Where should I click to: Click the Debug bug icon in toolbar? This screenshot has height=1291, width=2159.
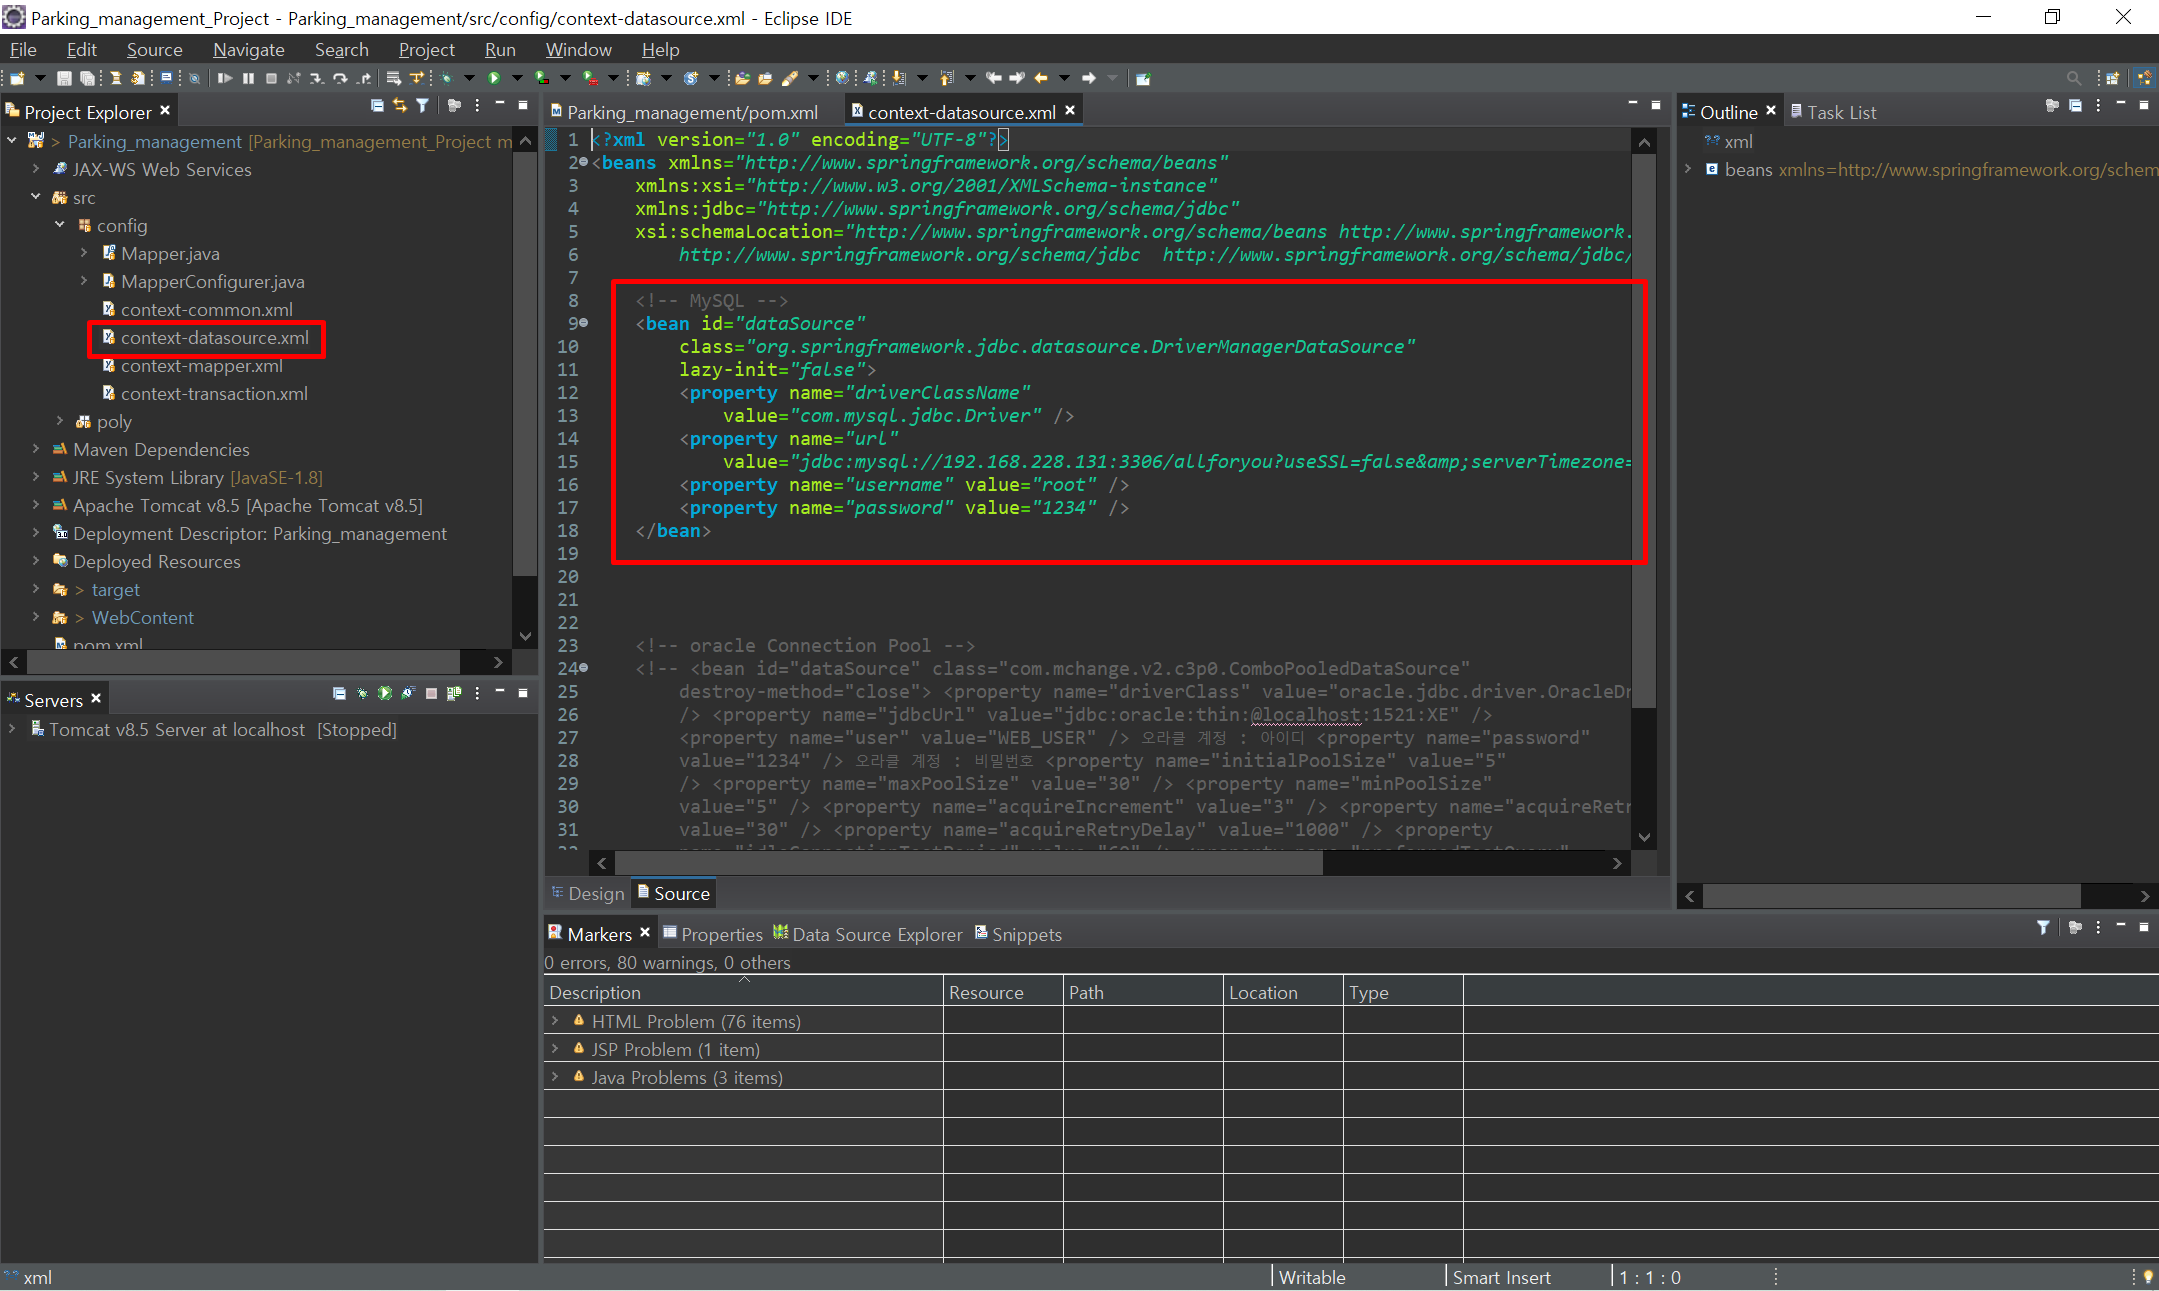click(x=446, y=78)
